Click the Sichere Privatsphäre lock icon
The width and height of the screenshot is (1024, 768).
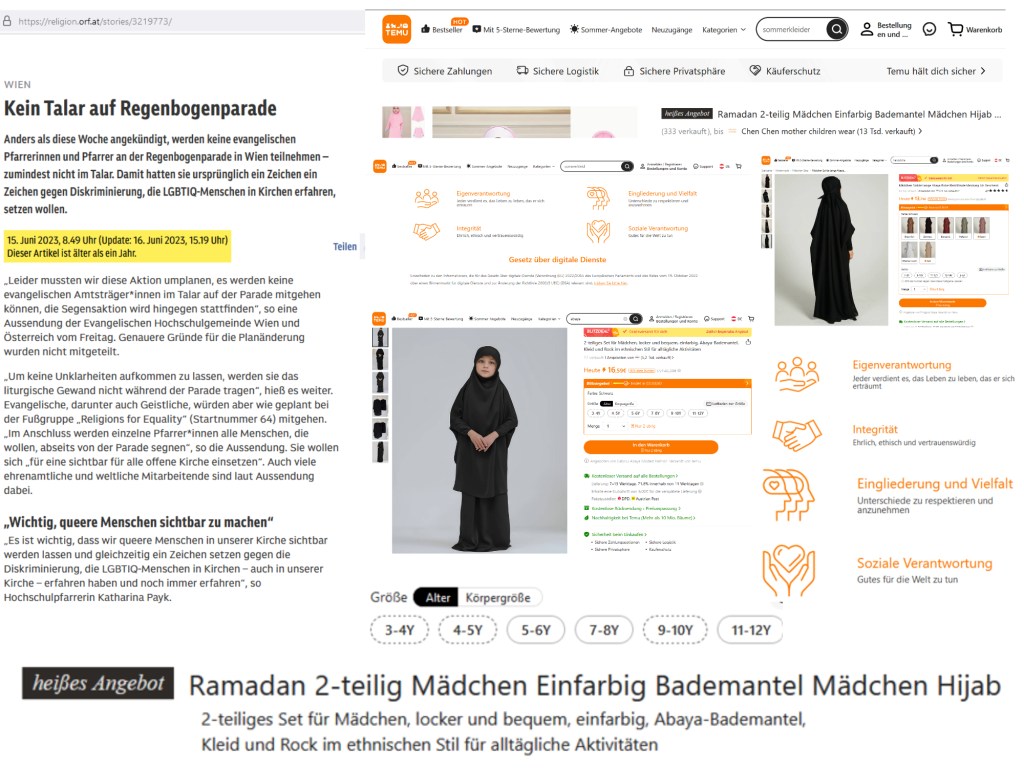coord(628,71)
